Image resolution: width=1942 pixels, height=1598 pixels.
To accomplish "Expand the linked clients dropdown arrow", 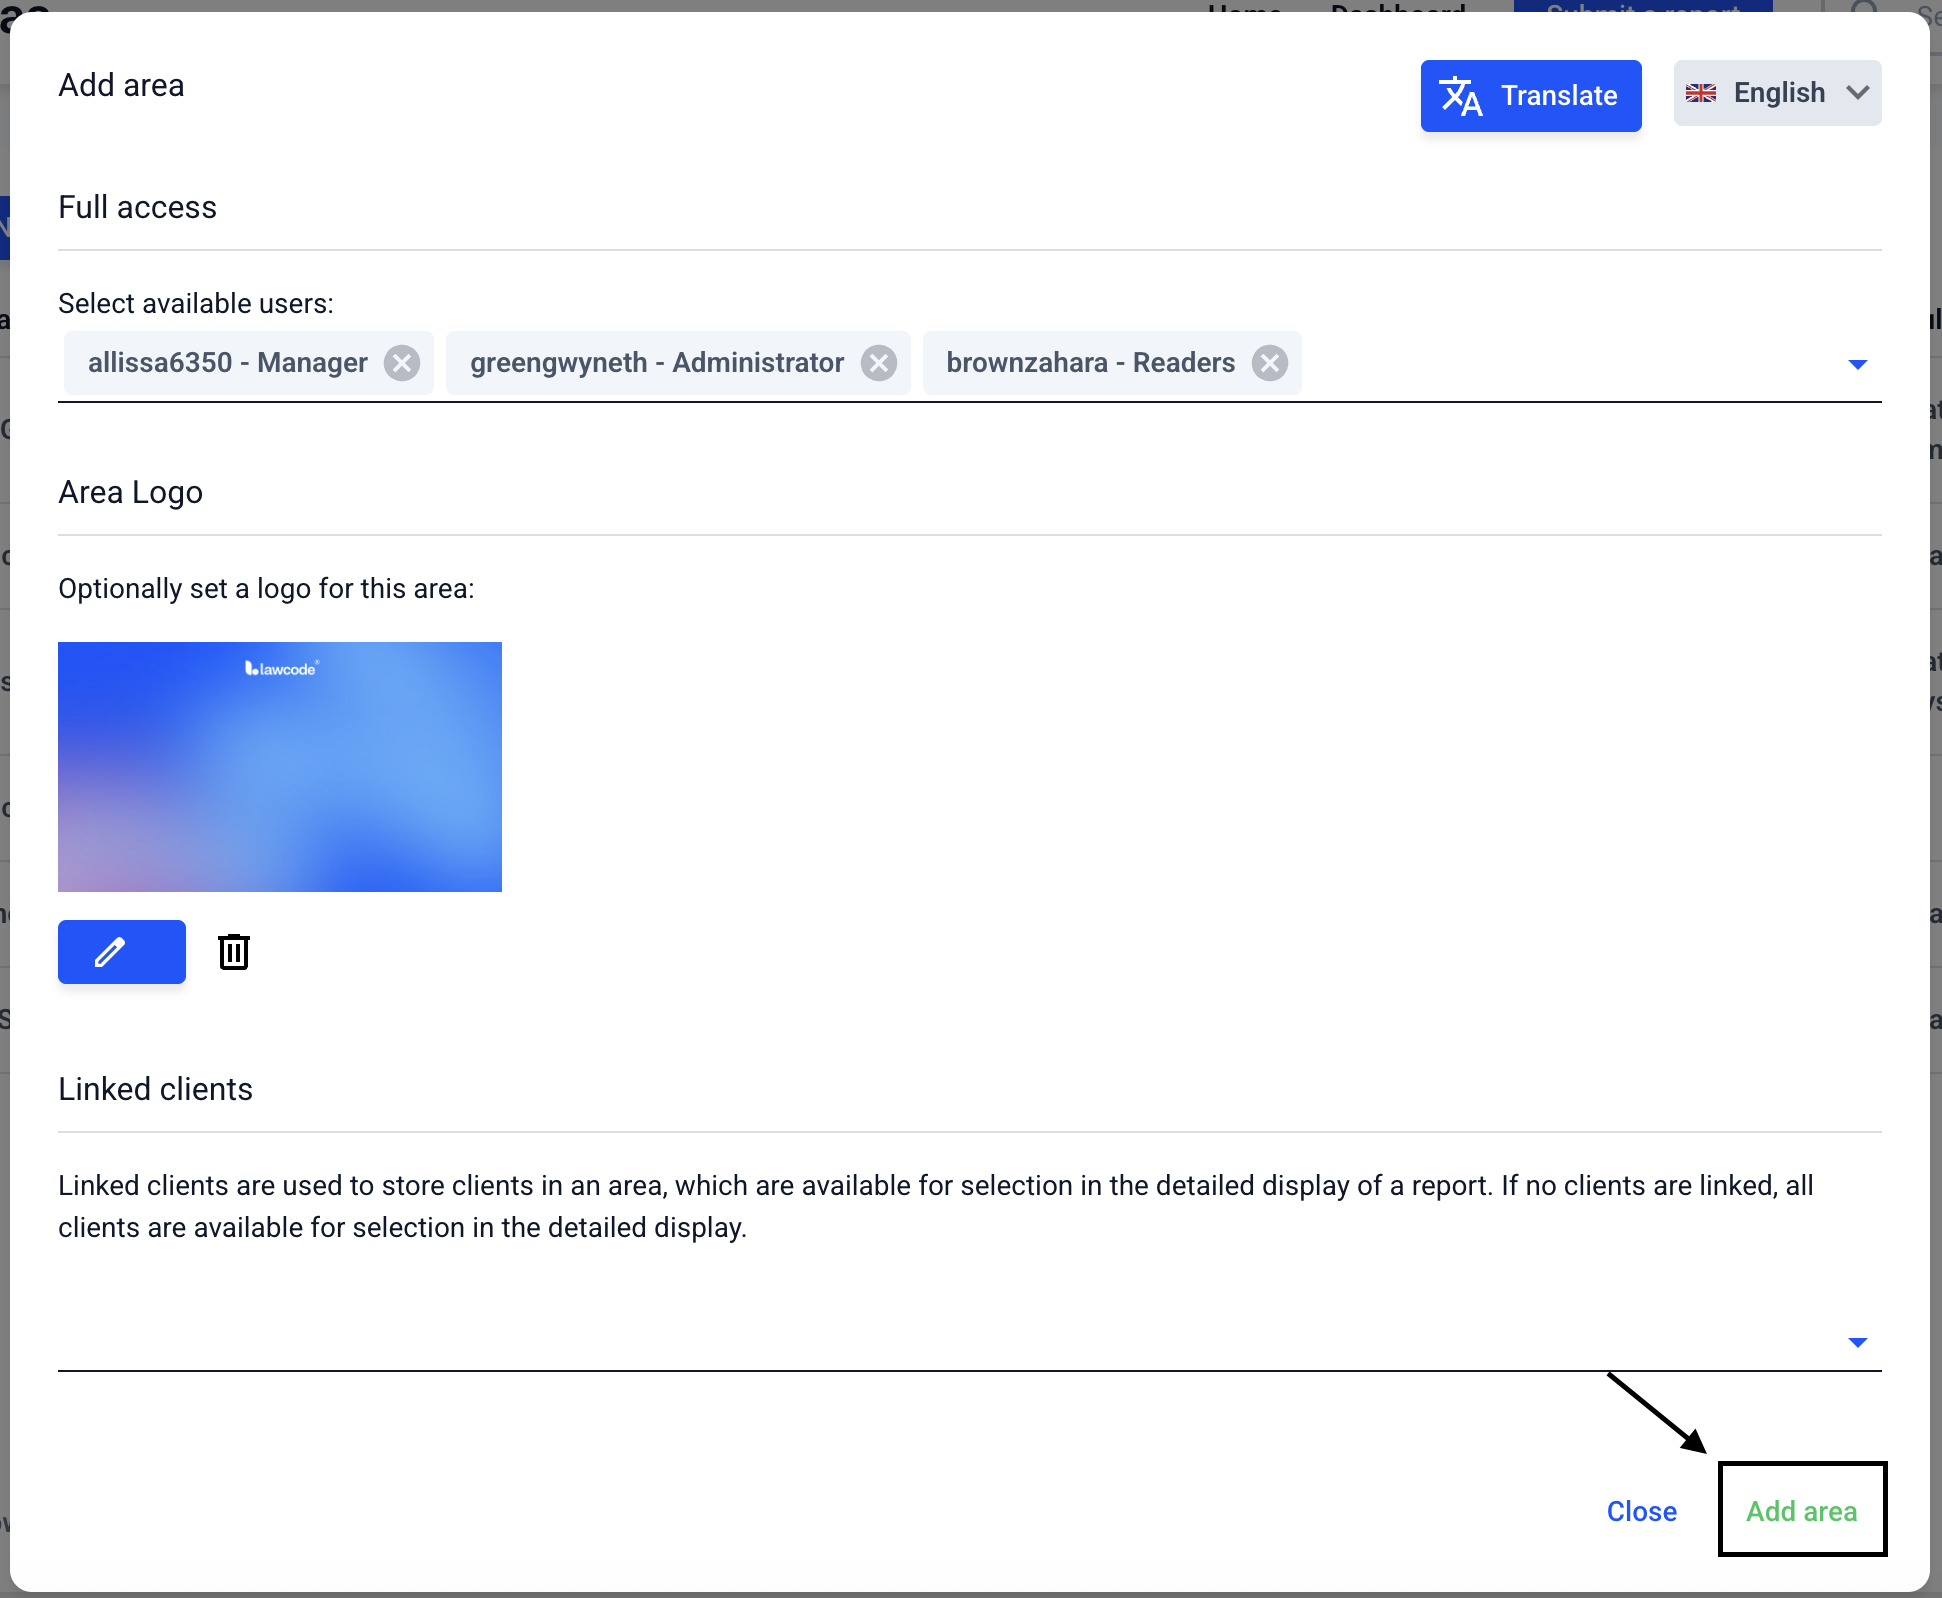I will (1857, 1343).
